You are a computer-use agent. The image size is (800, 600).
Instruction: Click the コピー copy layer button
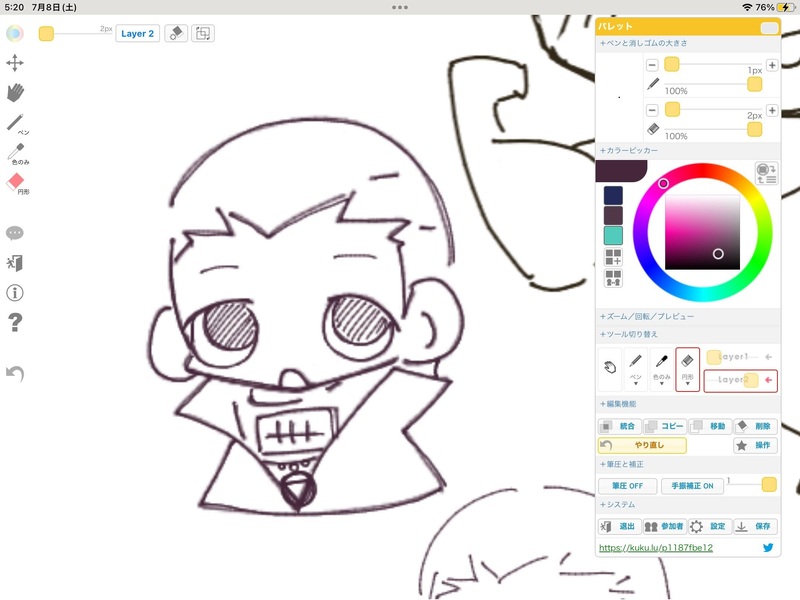tap(665, 426)
